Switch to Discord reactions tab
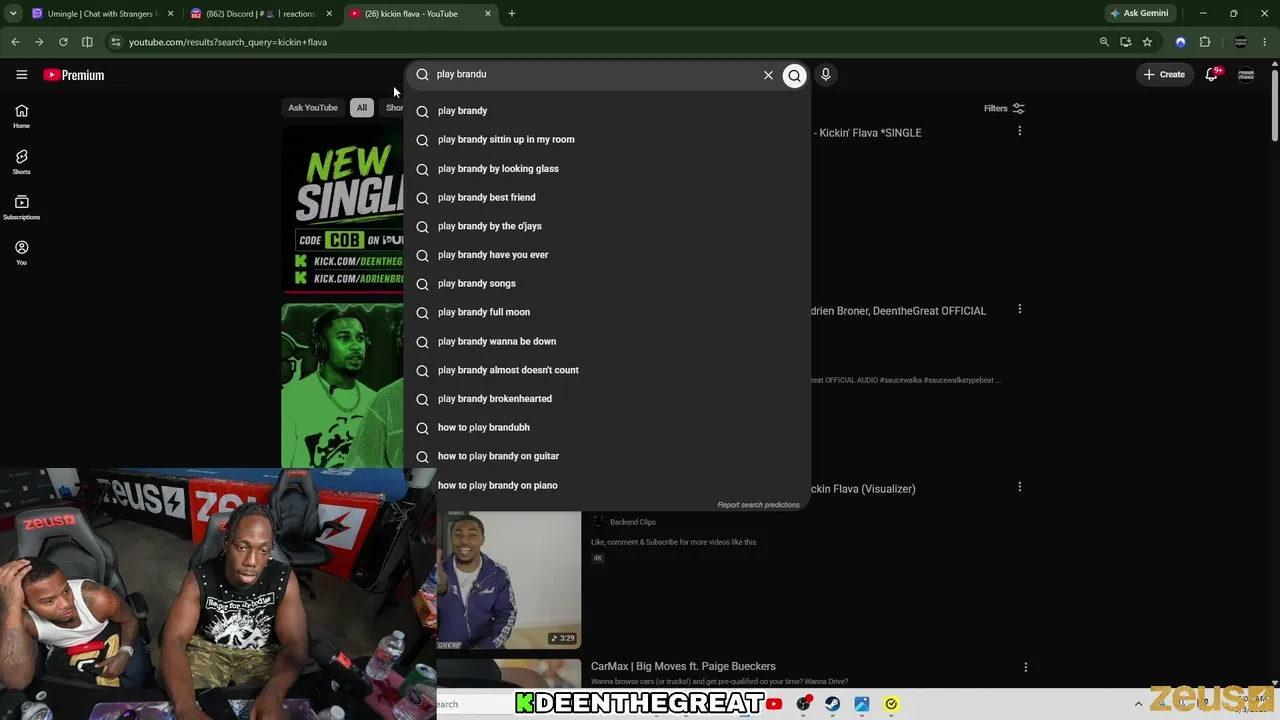The image size is (1280, 720). point(258,14)
